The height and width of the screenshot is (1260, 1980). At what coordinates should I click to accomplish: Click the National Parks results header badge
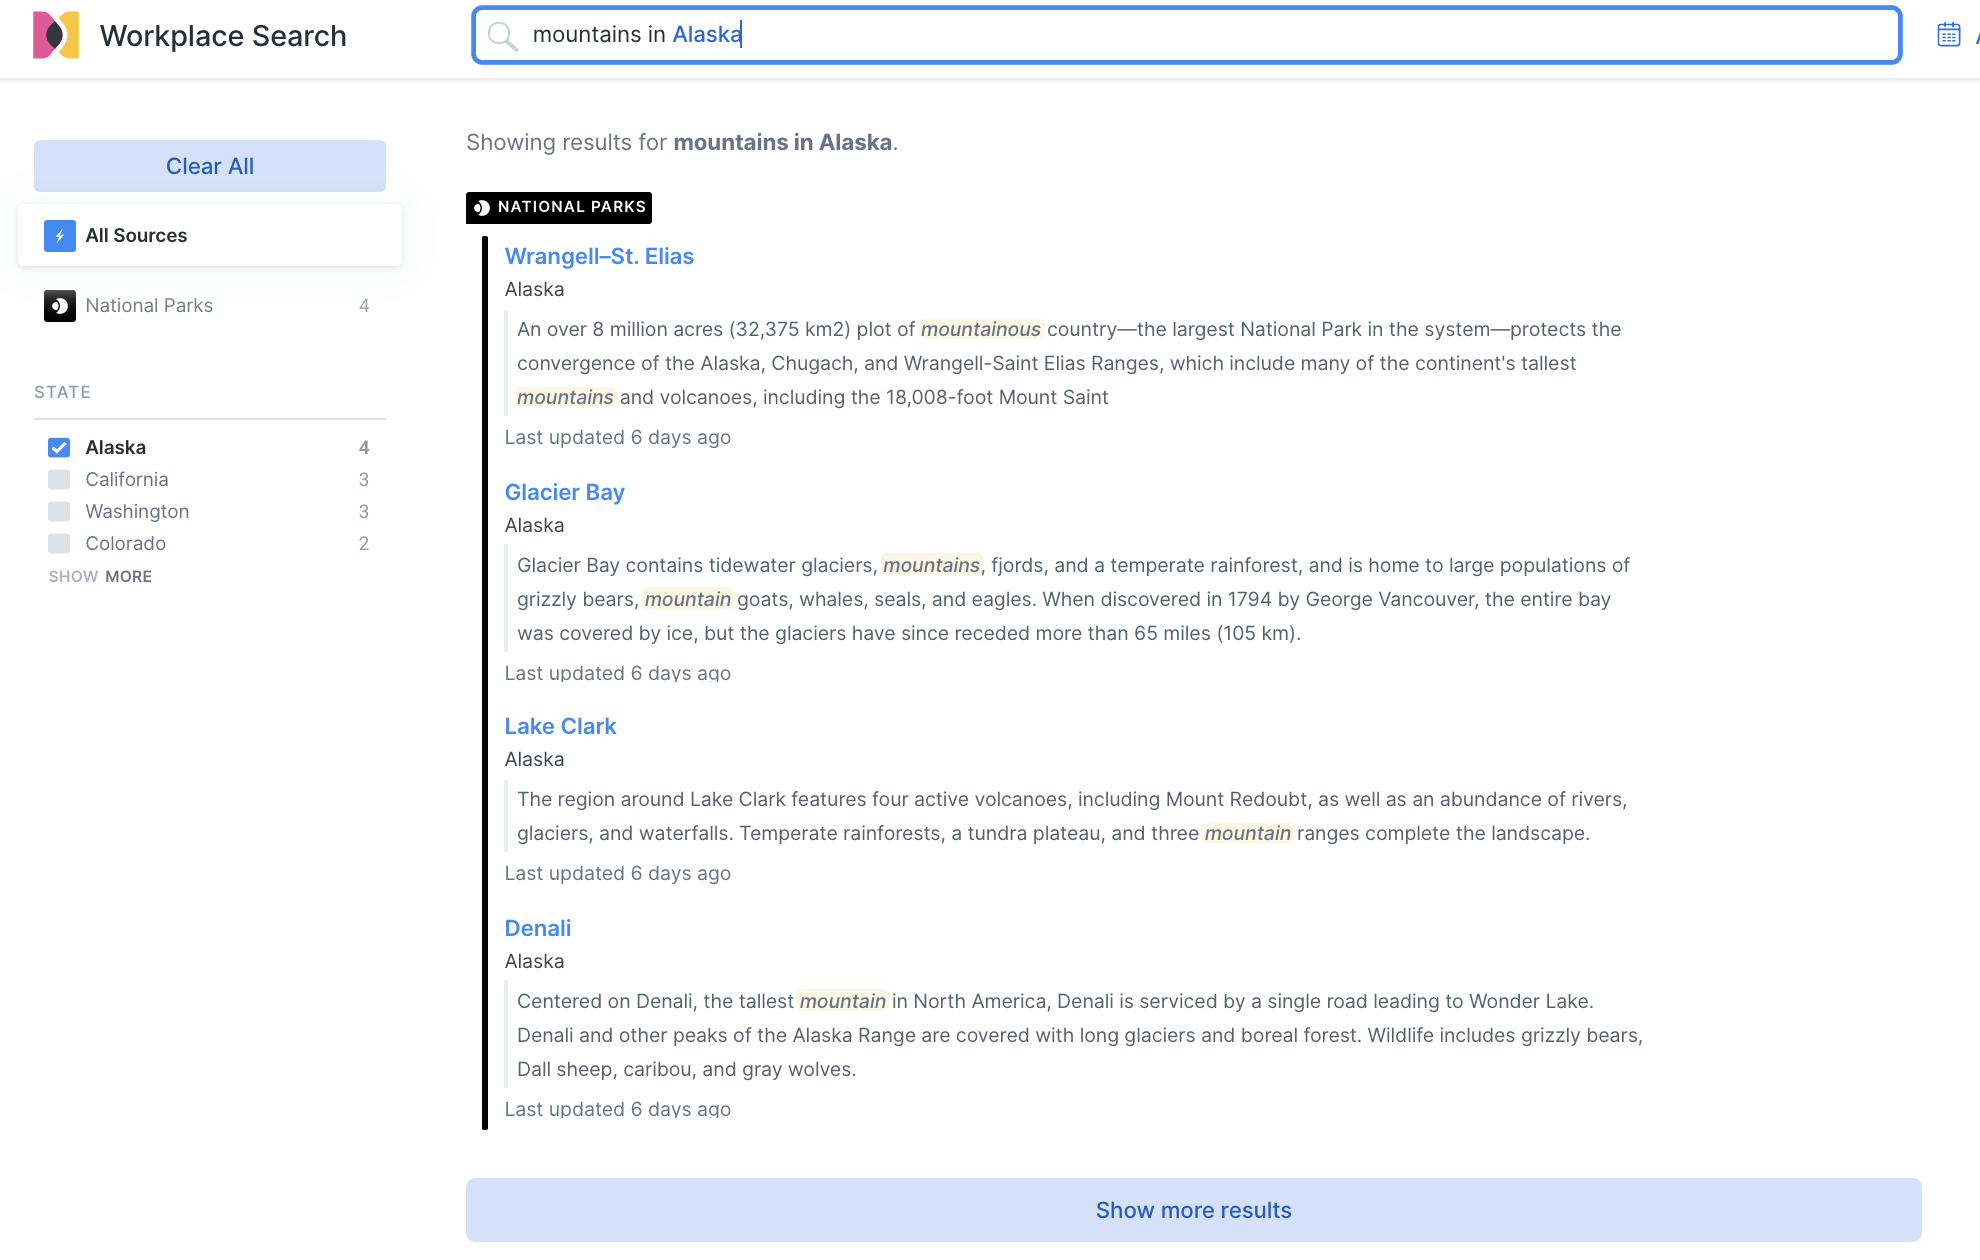pos(559,207)
